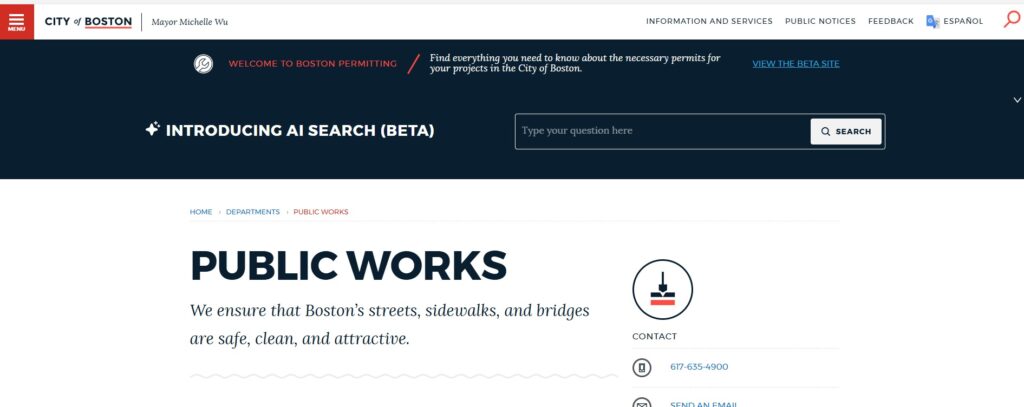Image resolution: width=1024 pixels, height=407 pixels.
Task: Click the translate icon beside Español
Action: (x=932, y=21)
